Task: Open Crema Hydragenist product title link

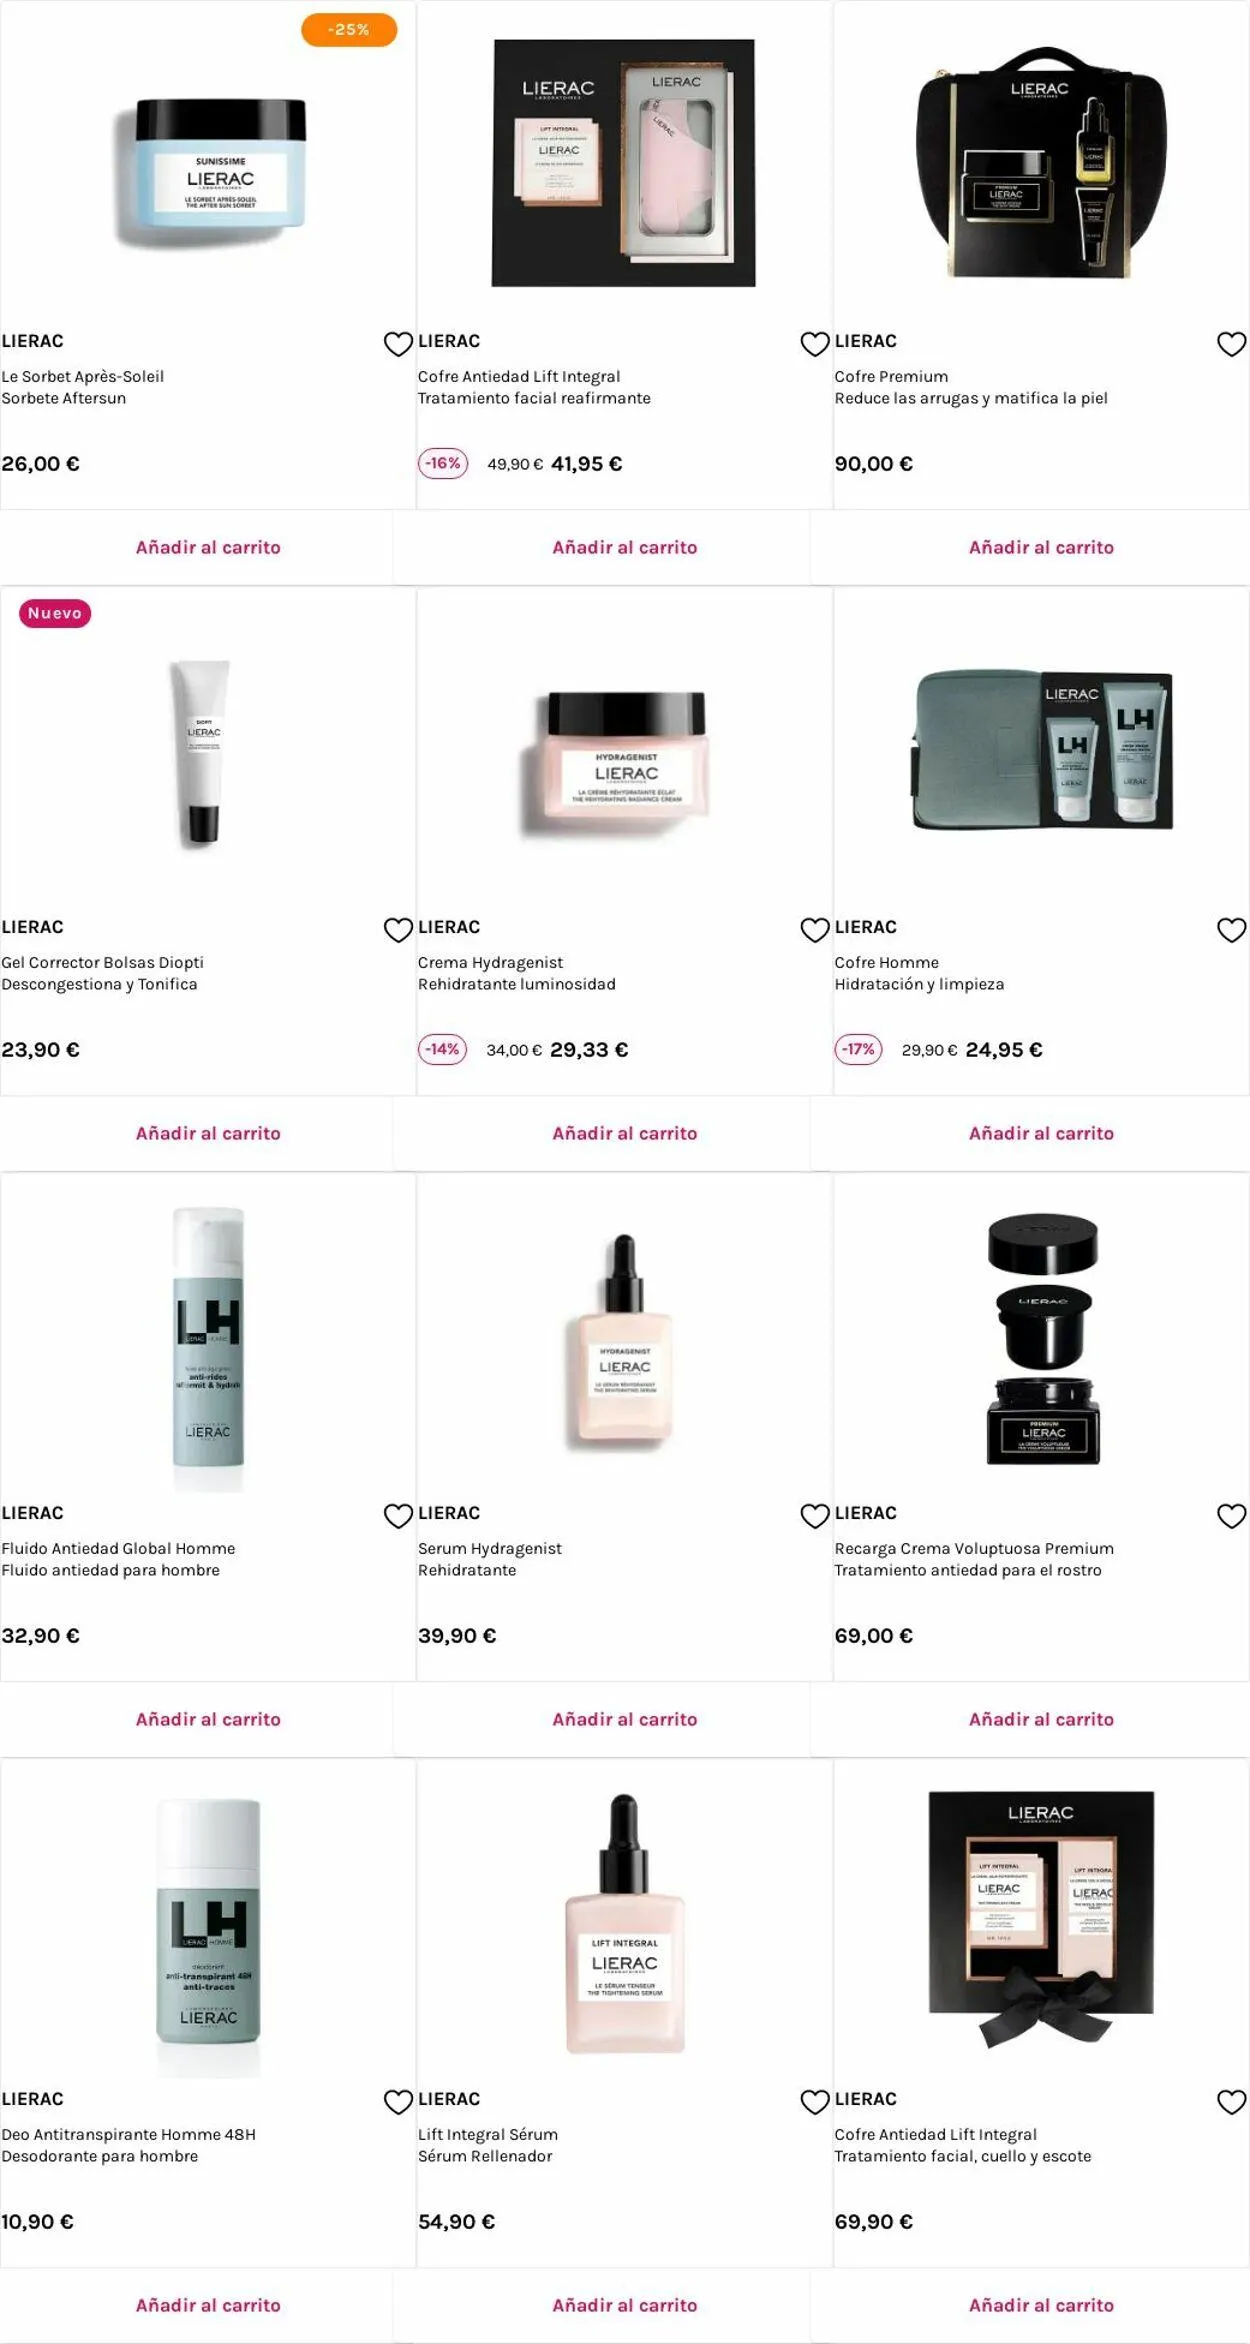Action: [x=490, y=962]
